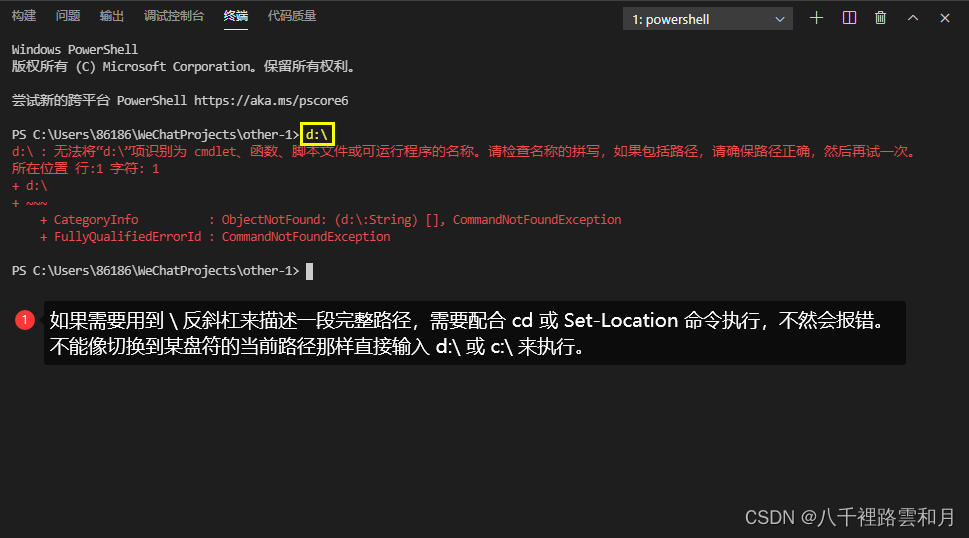Open the 1: powershell terminal dropdown
Image resolution: width=969 pixels, height=538 pixels.
tap(708, 19)
